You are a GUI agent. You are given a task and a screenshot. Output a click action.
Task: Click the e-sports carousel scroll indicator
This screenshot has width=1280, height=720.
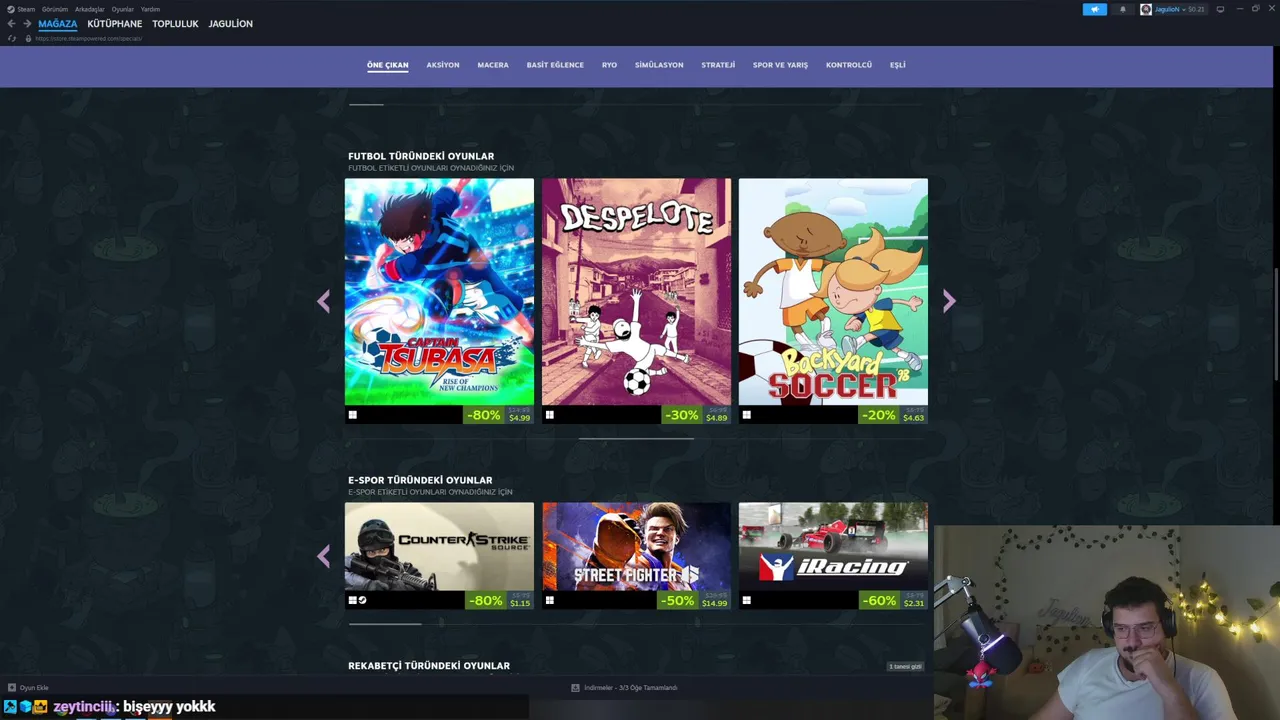coord(385,623)
